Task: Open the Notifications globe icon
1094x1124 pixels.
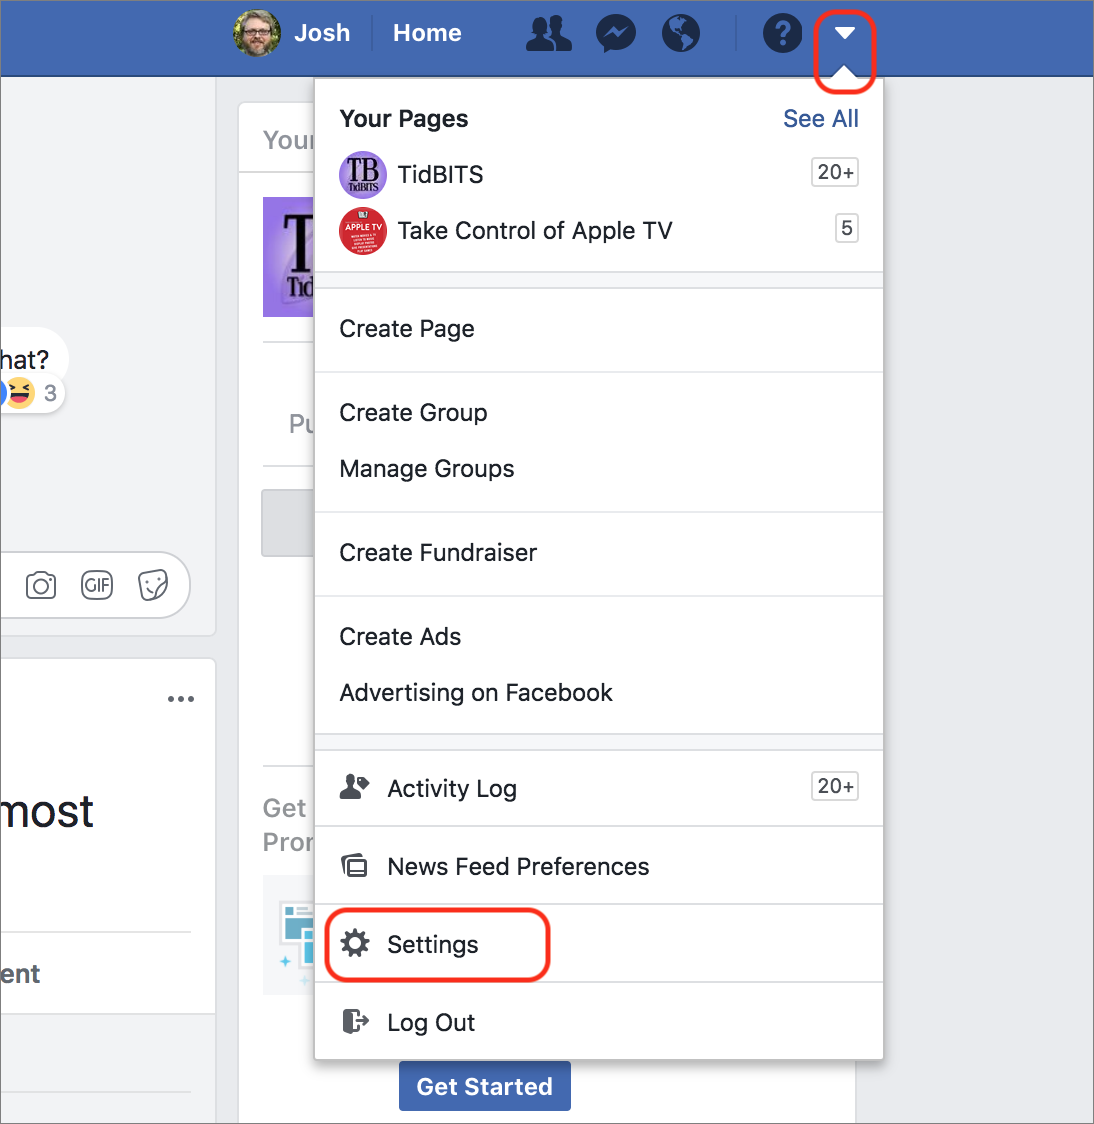Action: click(x=680, y=34)
